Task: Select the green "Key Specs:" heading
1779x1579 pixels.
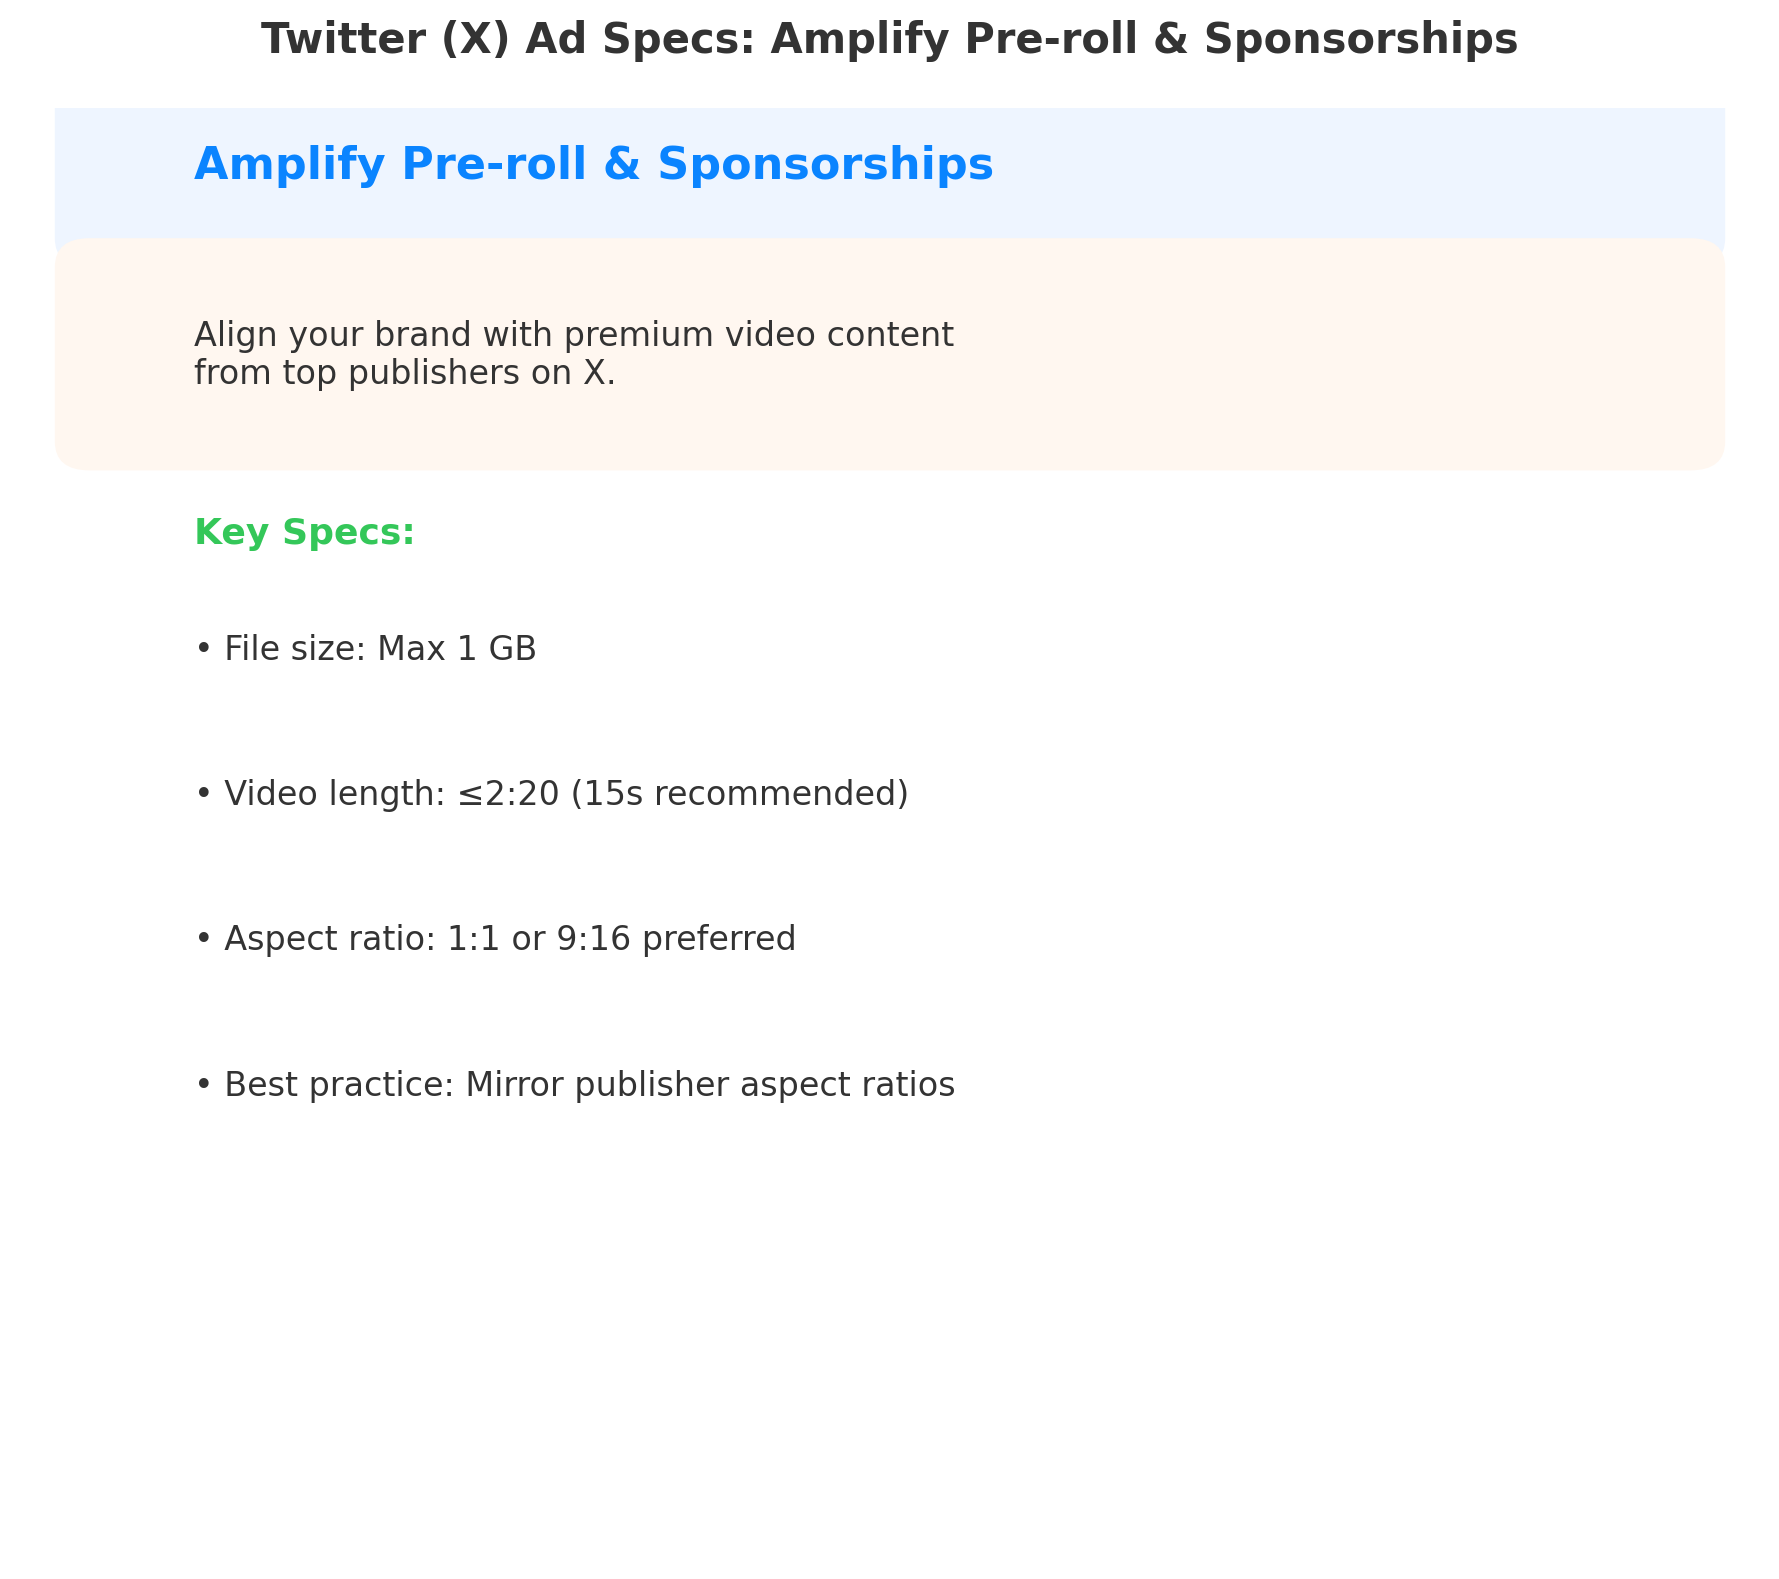Action: tap(304, 532)
